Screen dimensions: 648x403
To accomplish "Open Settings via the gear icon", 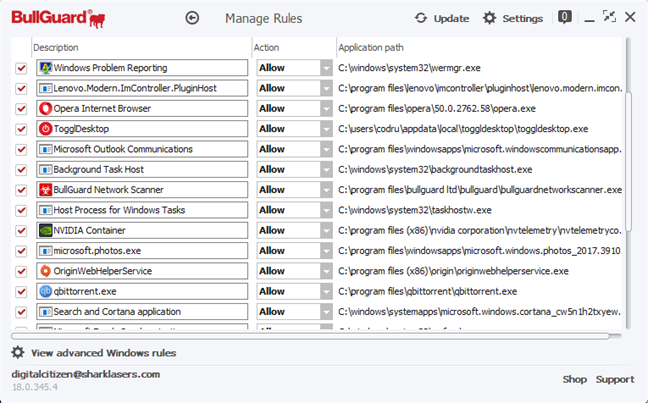I will click(489, 18).
